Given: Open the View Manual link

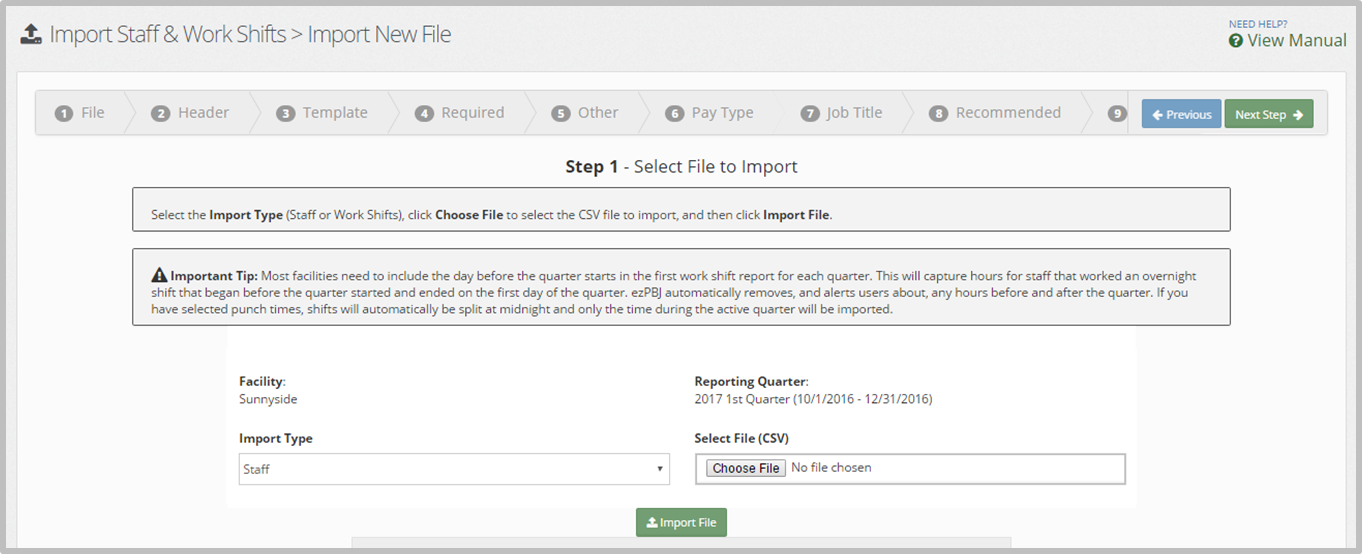Looking at the screenshot, I should 1296,41.
